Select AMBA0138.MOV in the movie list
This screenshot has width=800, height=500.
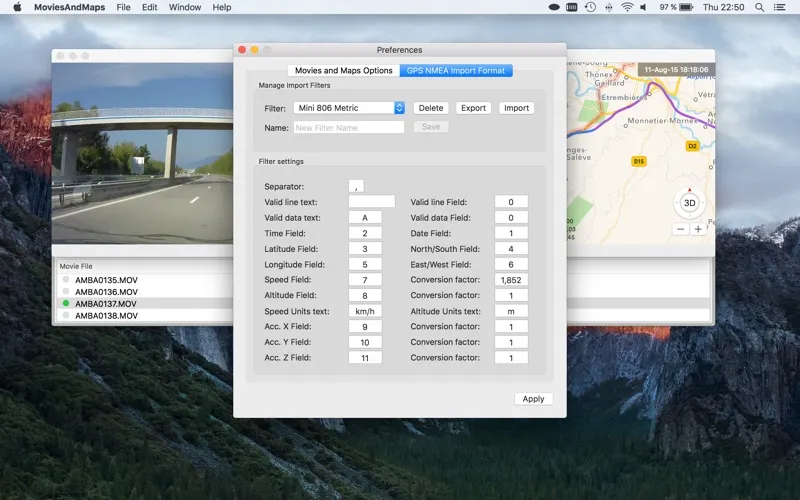point(106,316)
